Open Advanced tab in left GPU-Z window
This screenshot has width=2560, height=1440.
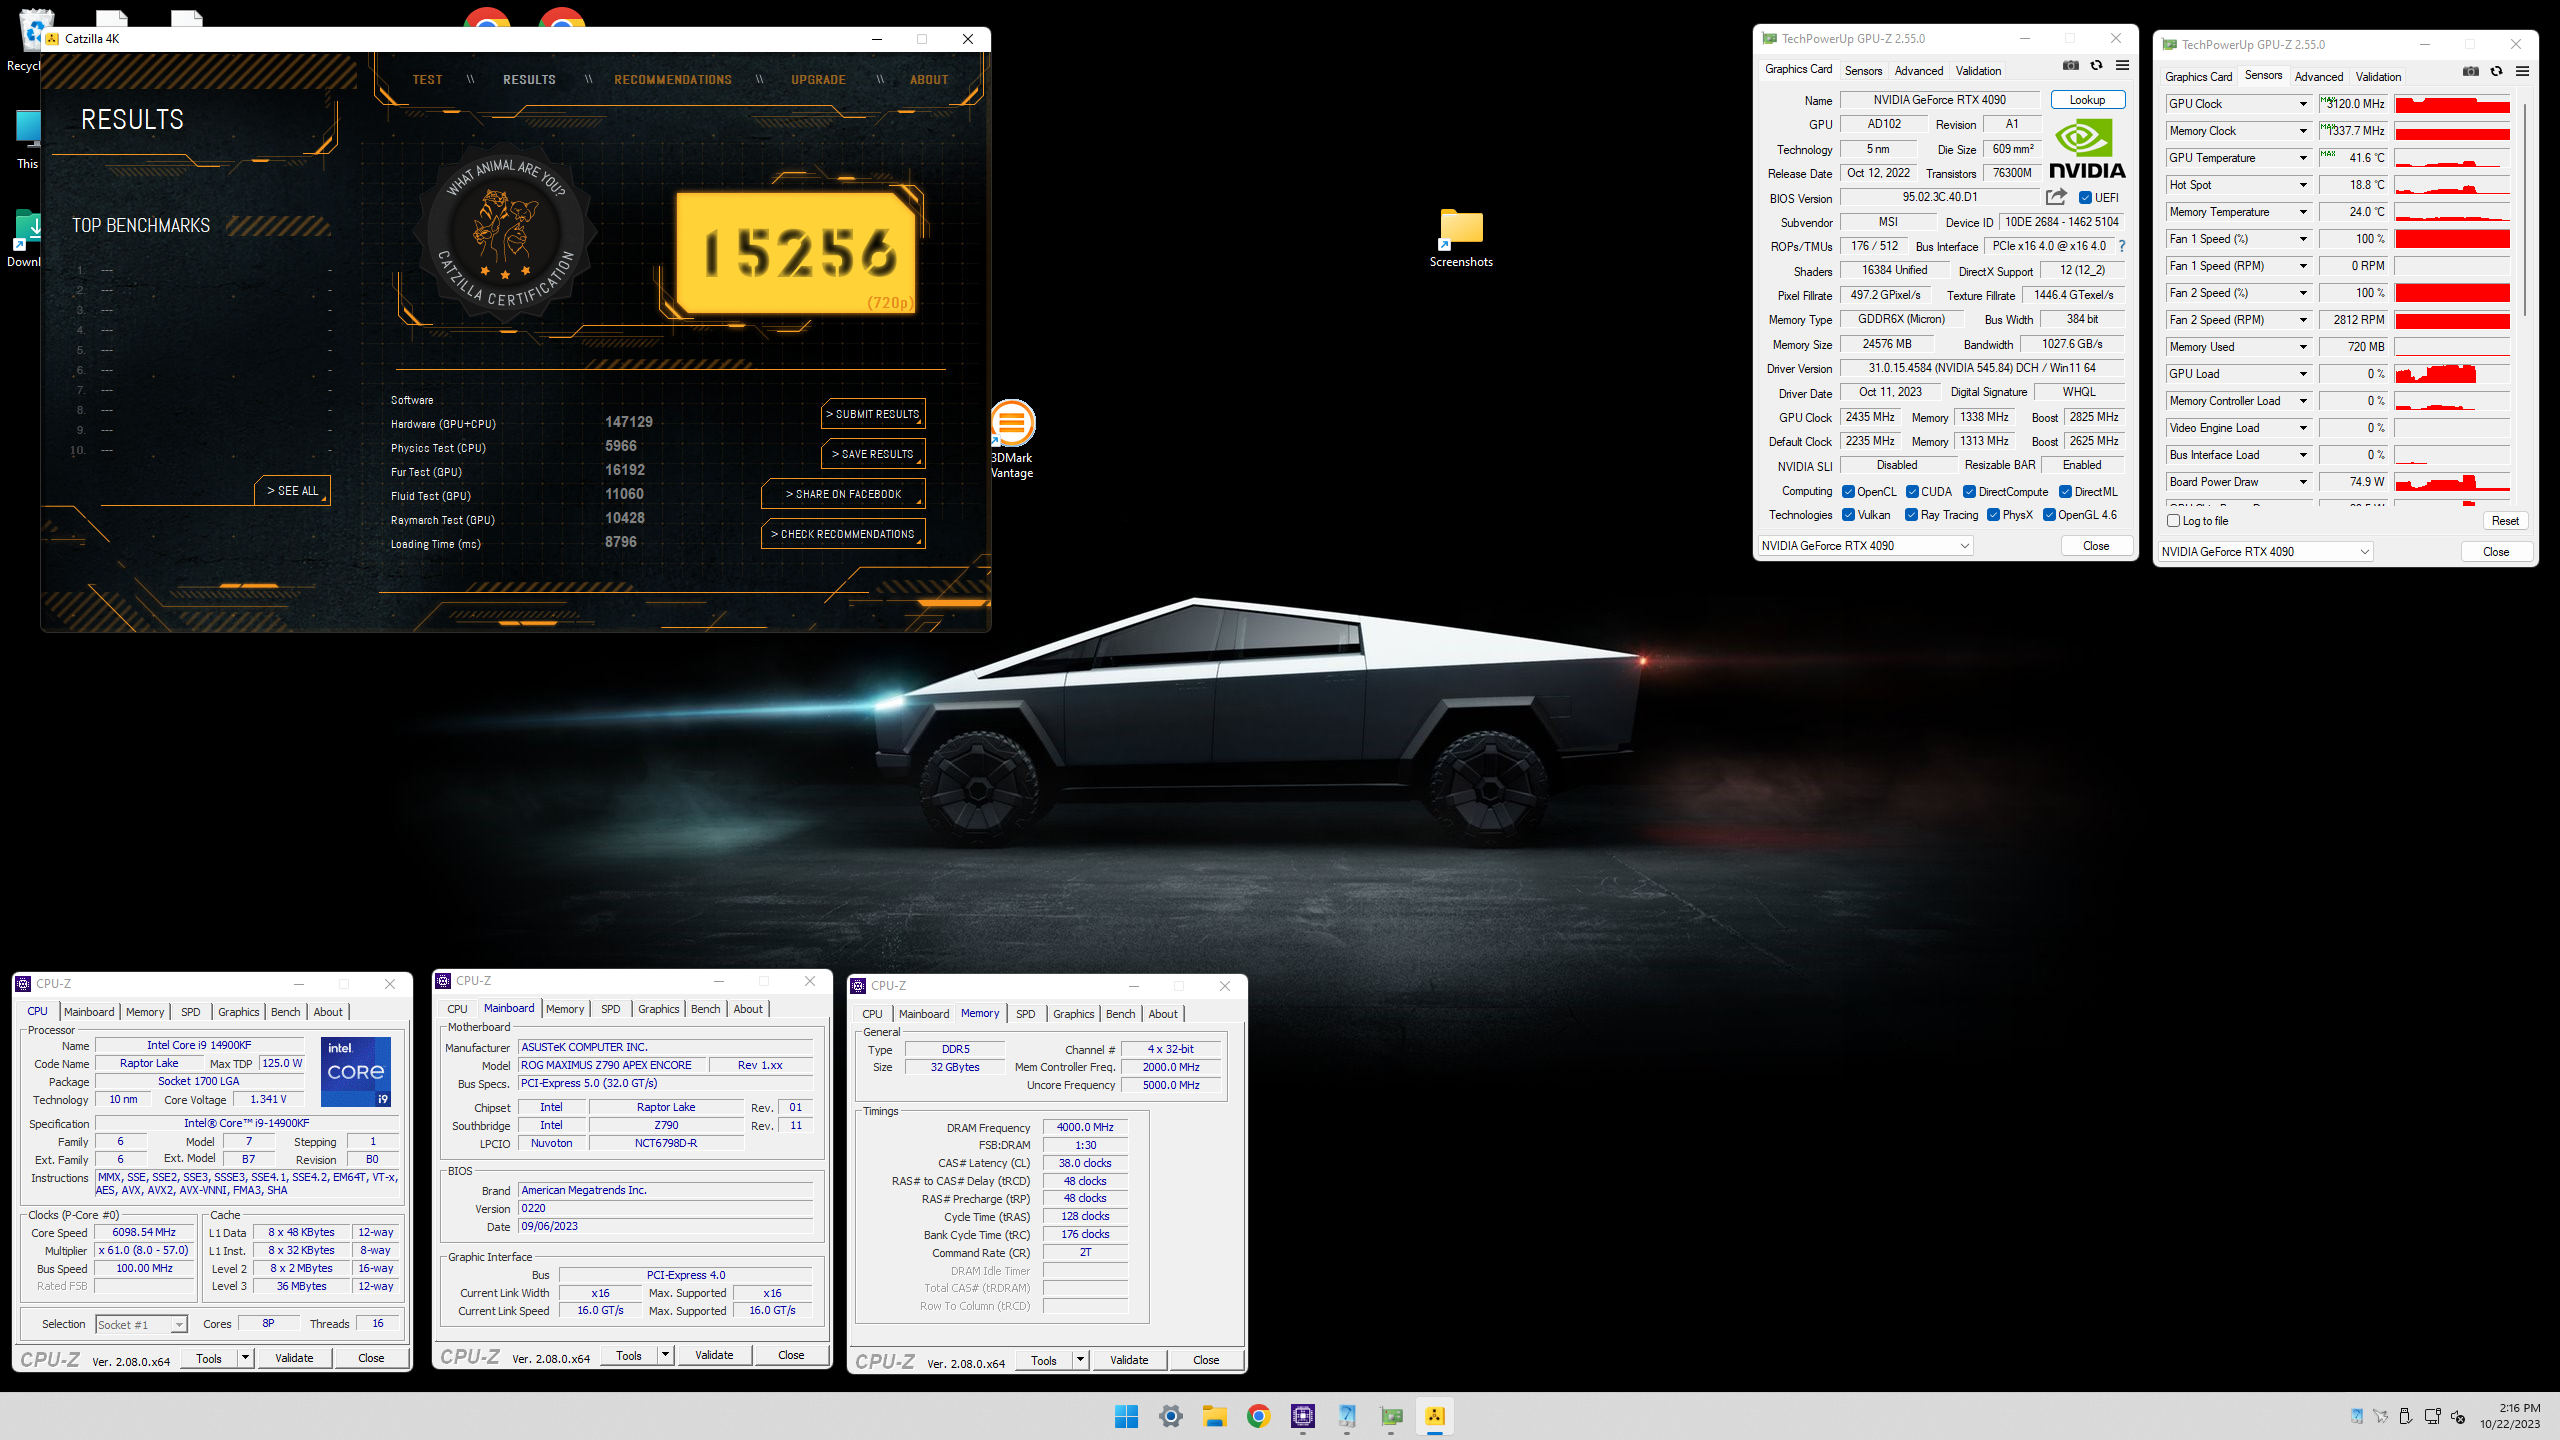[x=1918, y=71]
